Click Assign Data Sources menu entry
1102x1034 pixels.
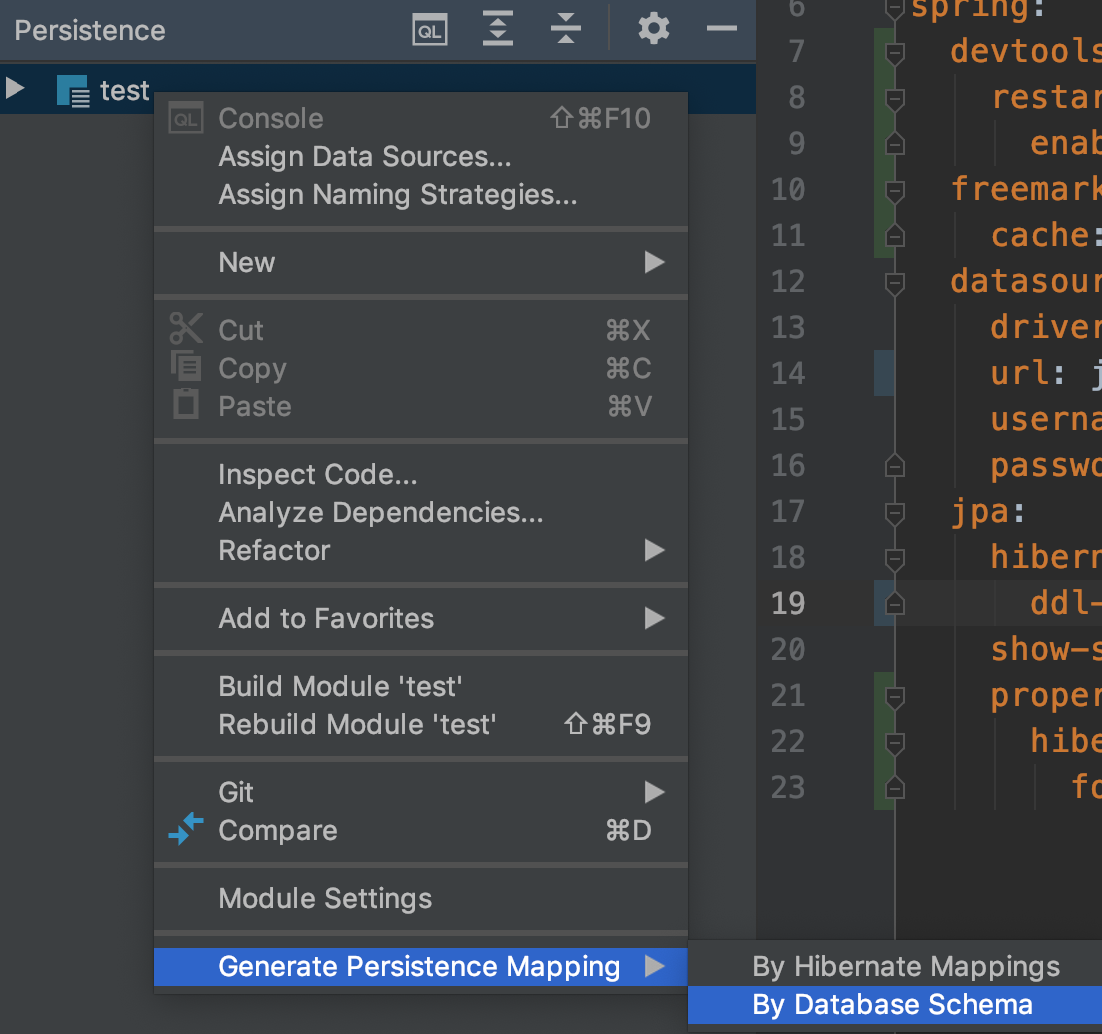point(364,156)
